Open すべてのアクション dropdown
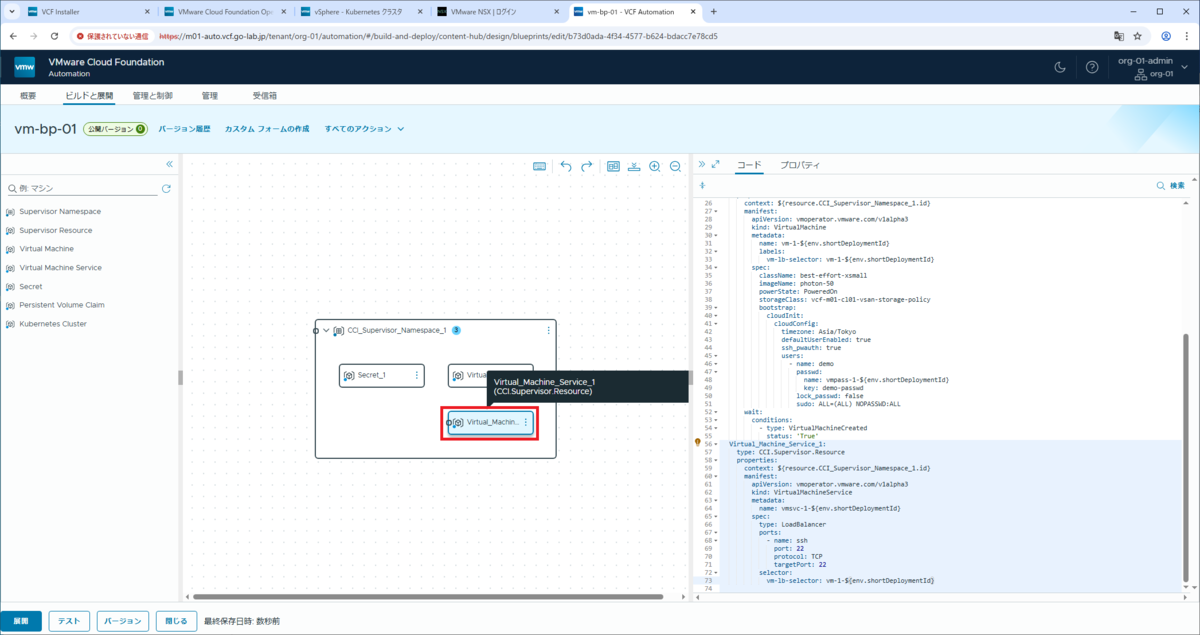The height and width of the screenshot is (635, 1200). 364,129
